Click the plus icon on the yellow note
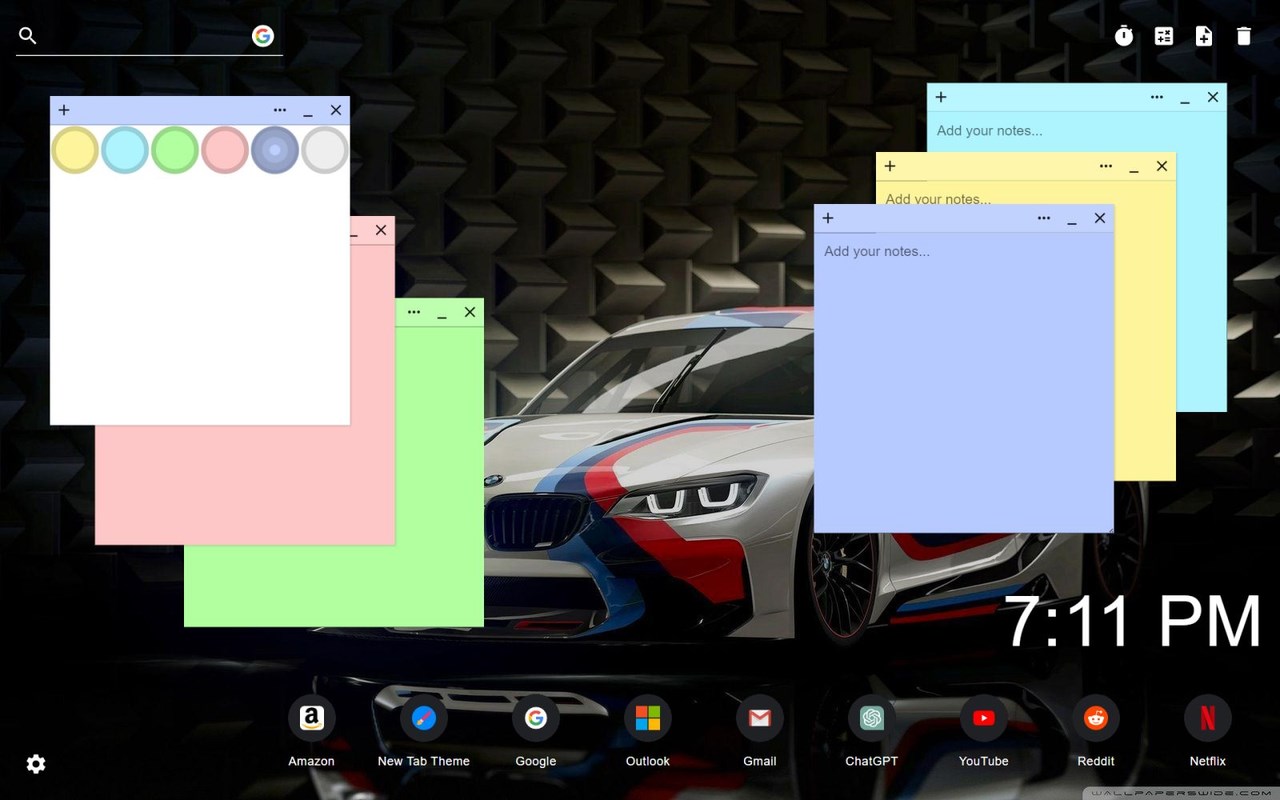The width and height of the screenshot is (1280, 800). point(890,166)
